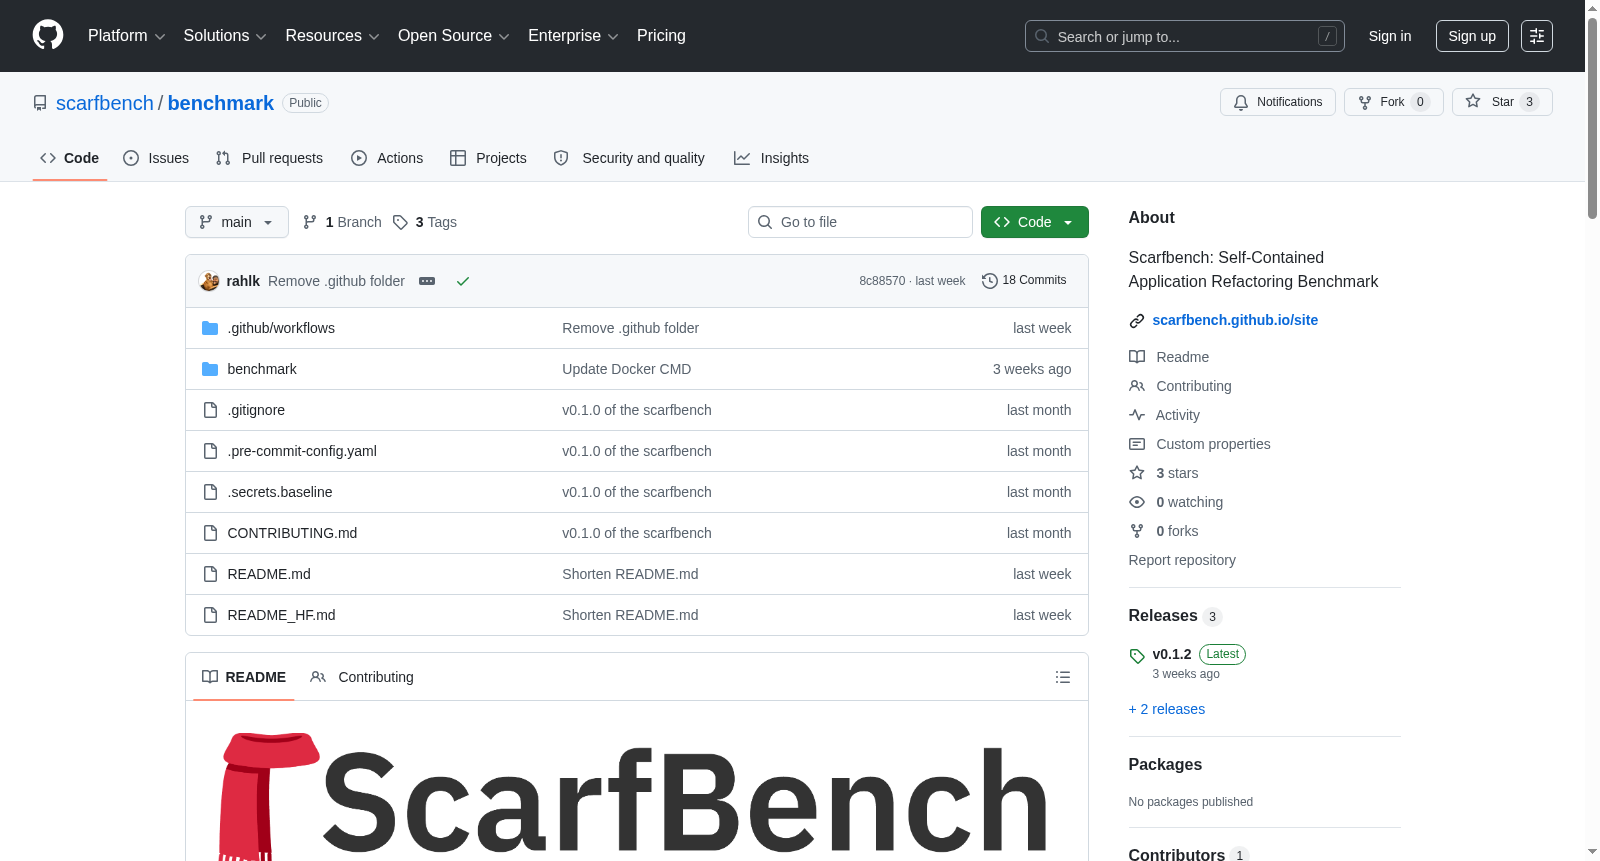Open the Pricing page

661,36
